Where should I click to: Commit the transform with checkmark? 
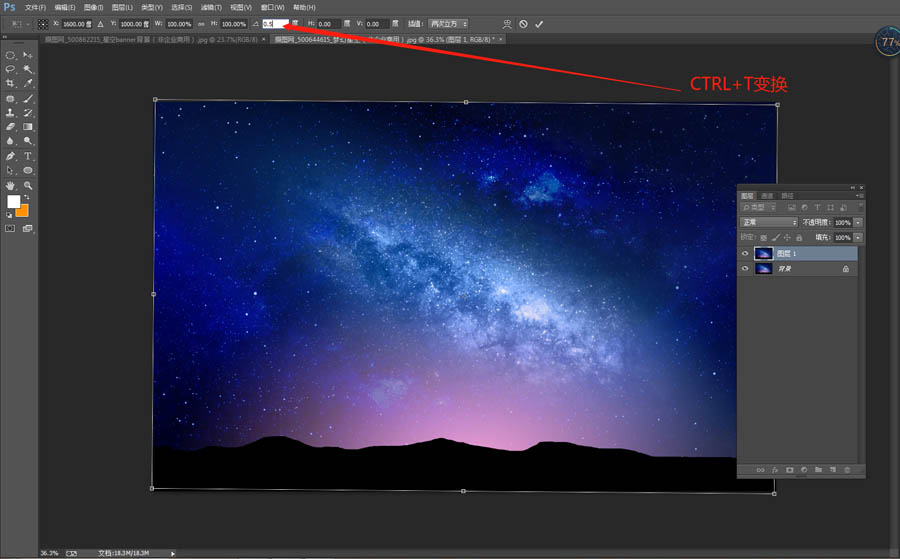point(539,24)
